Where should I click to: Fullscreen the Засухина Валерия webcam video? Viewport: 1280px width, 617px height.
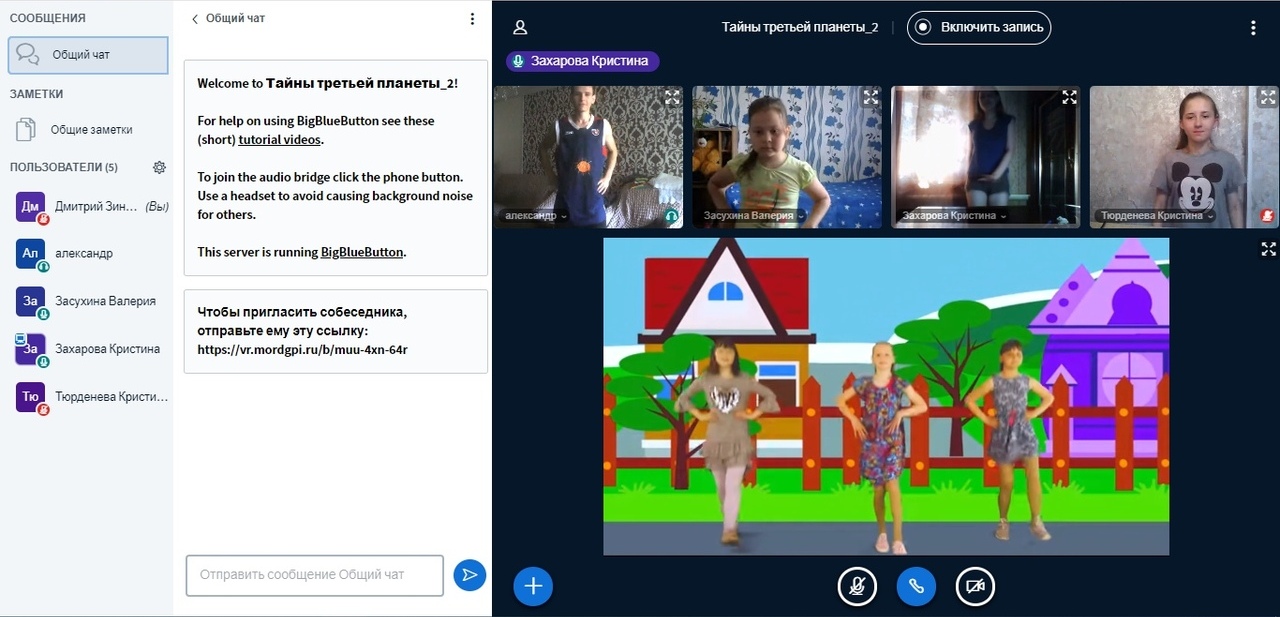point(870,97)
